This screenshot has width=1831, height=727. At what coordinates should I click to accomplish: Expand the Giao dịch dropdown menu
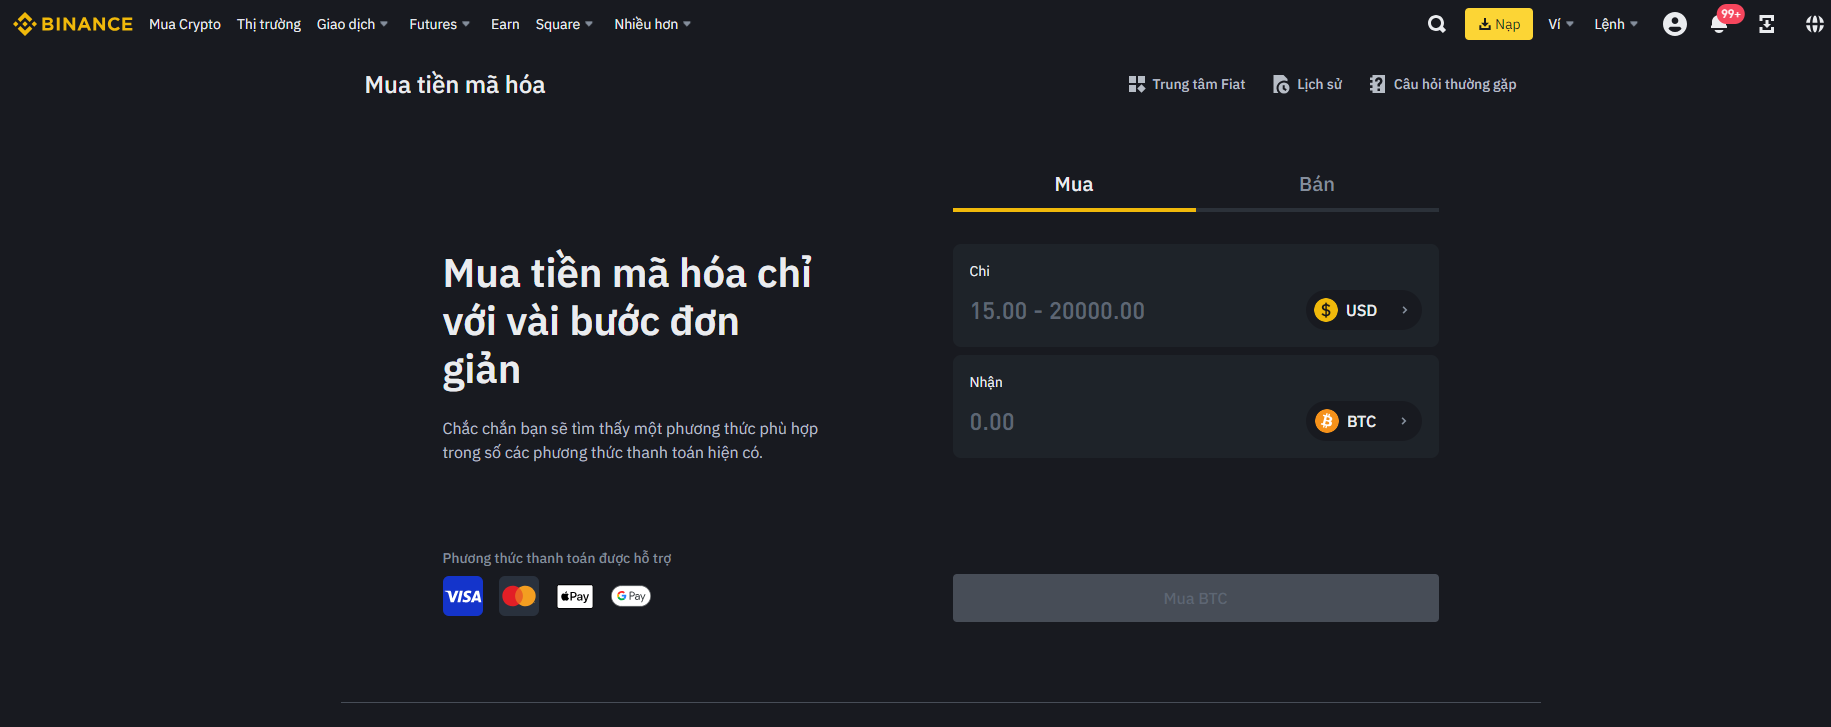tap(353, 24)
